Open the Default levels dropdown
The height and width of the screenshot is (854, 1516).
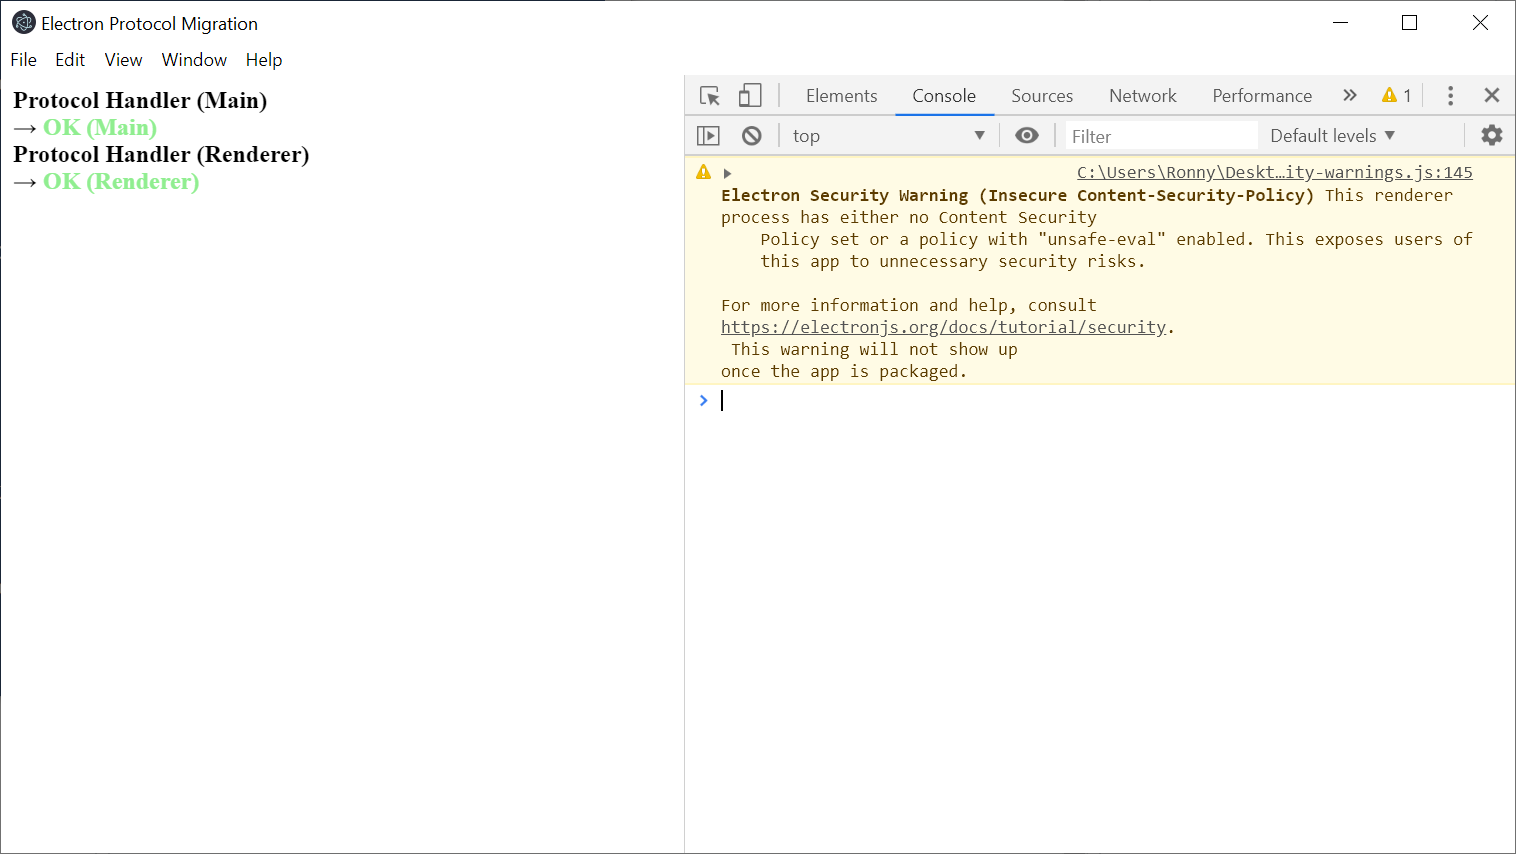[1332, 135]
